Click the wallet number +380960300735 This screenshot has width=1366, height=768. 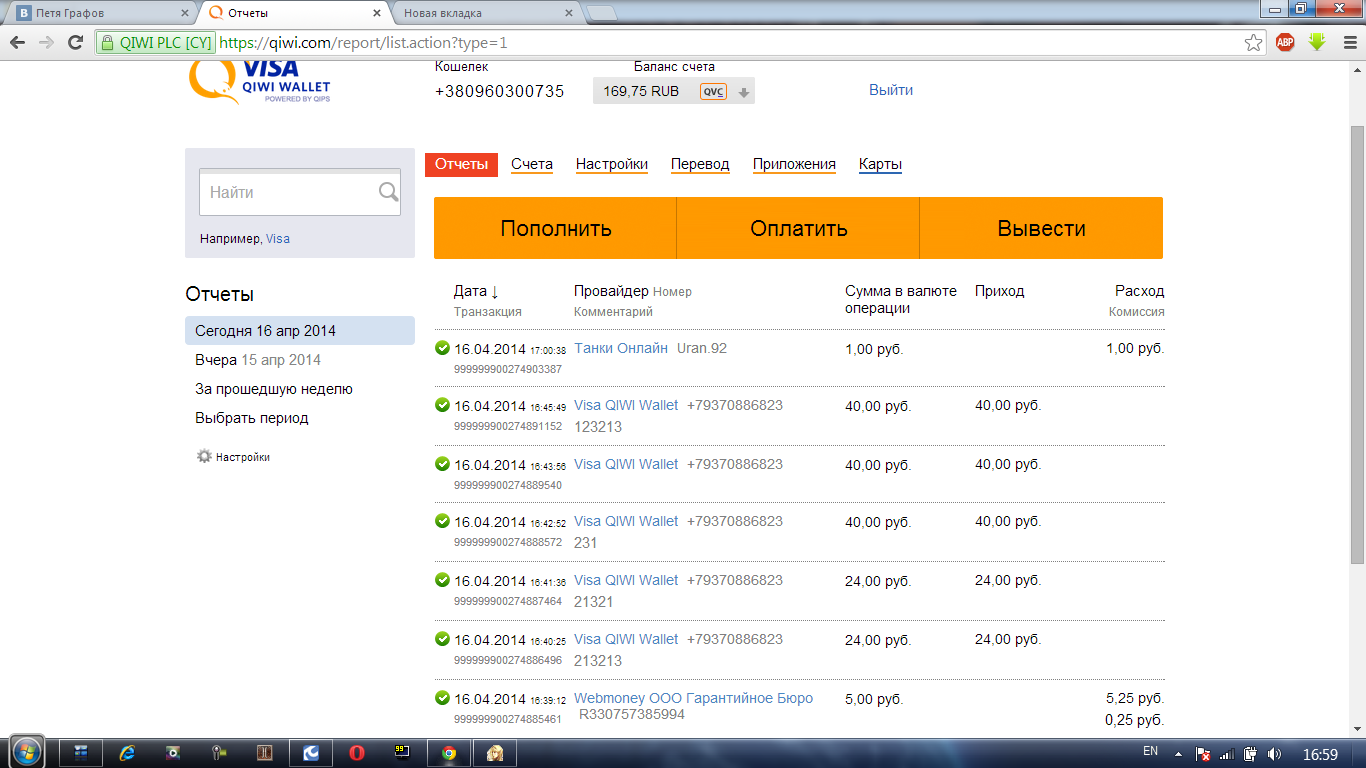point(499,91)
